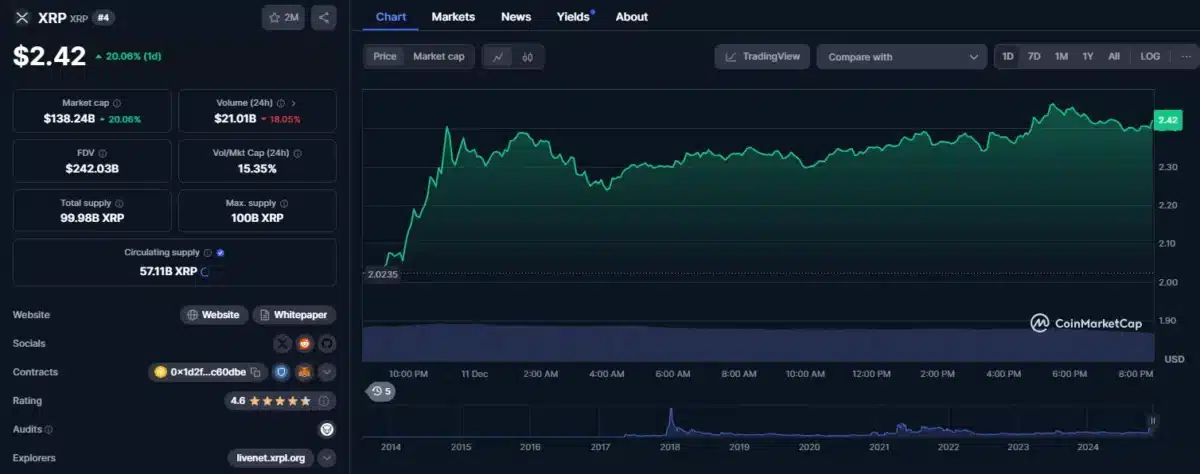Open livenet.xrpl.org explorer link
1200x474 pixels.
(x=270, y=459)
